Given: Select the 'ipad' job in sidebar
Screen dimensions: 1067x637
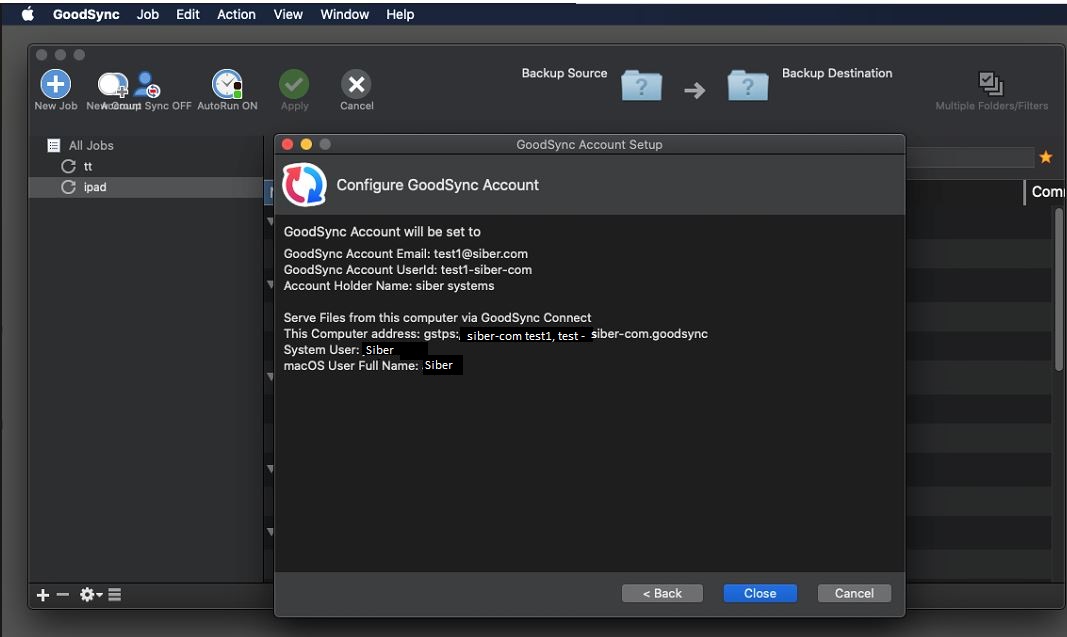Looking at the screenshot, I should 95,187.
